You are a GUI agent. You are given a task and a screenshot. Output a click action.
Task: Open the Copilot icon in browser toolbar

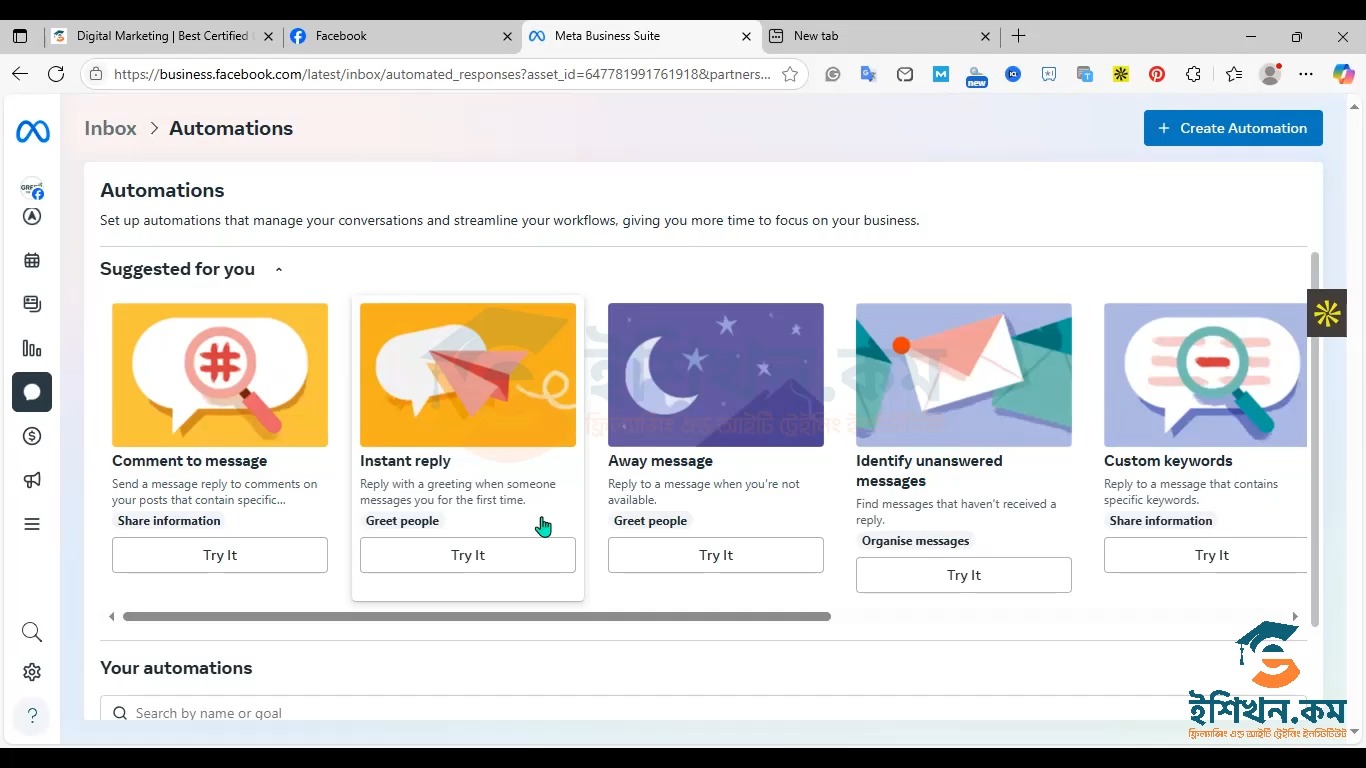point(1343,74)
